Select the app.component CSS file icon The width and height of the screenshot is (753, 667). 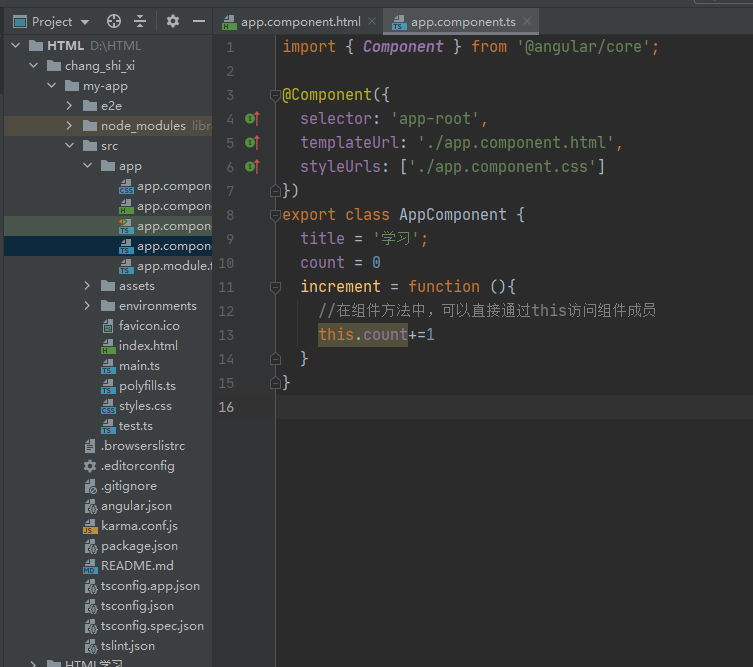126,186
